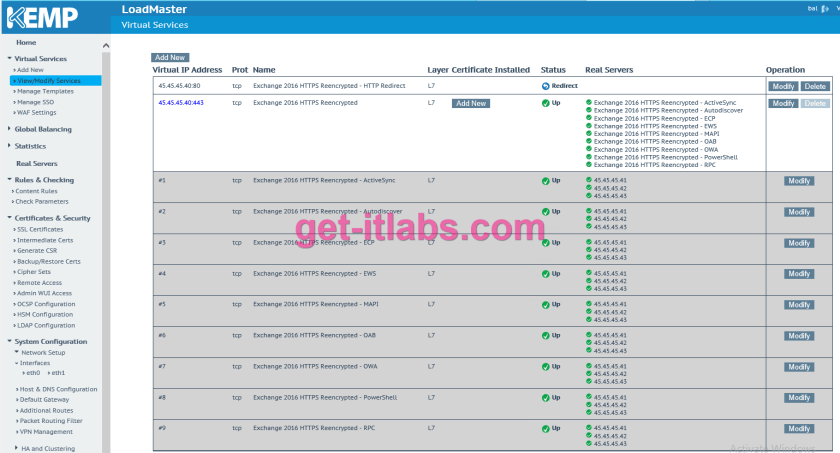The image size is (840, 453).
Task: Click the Redirect status icon
Action: 545,86
